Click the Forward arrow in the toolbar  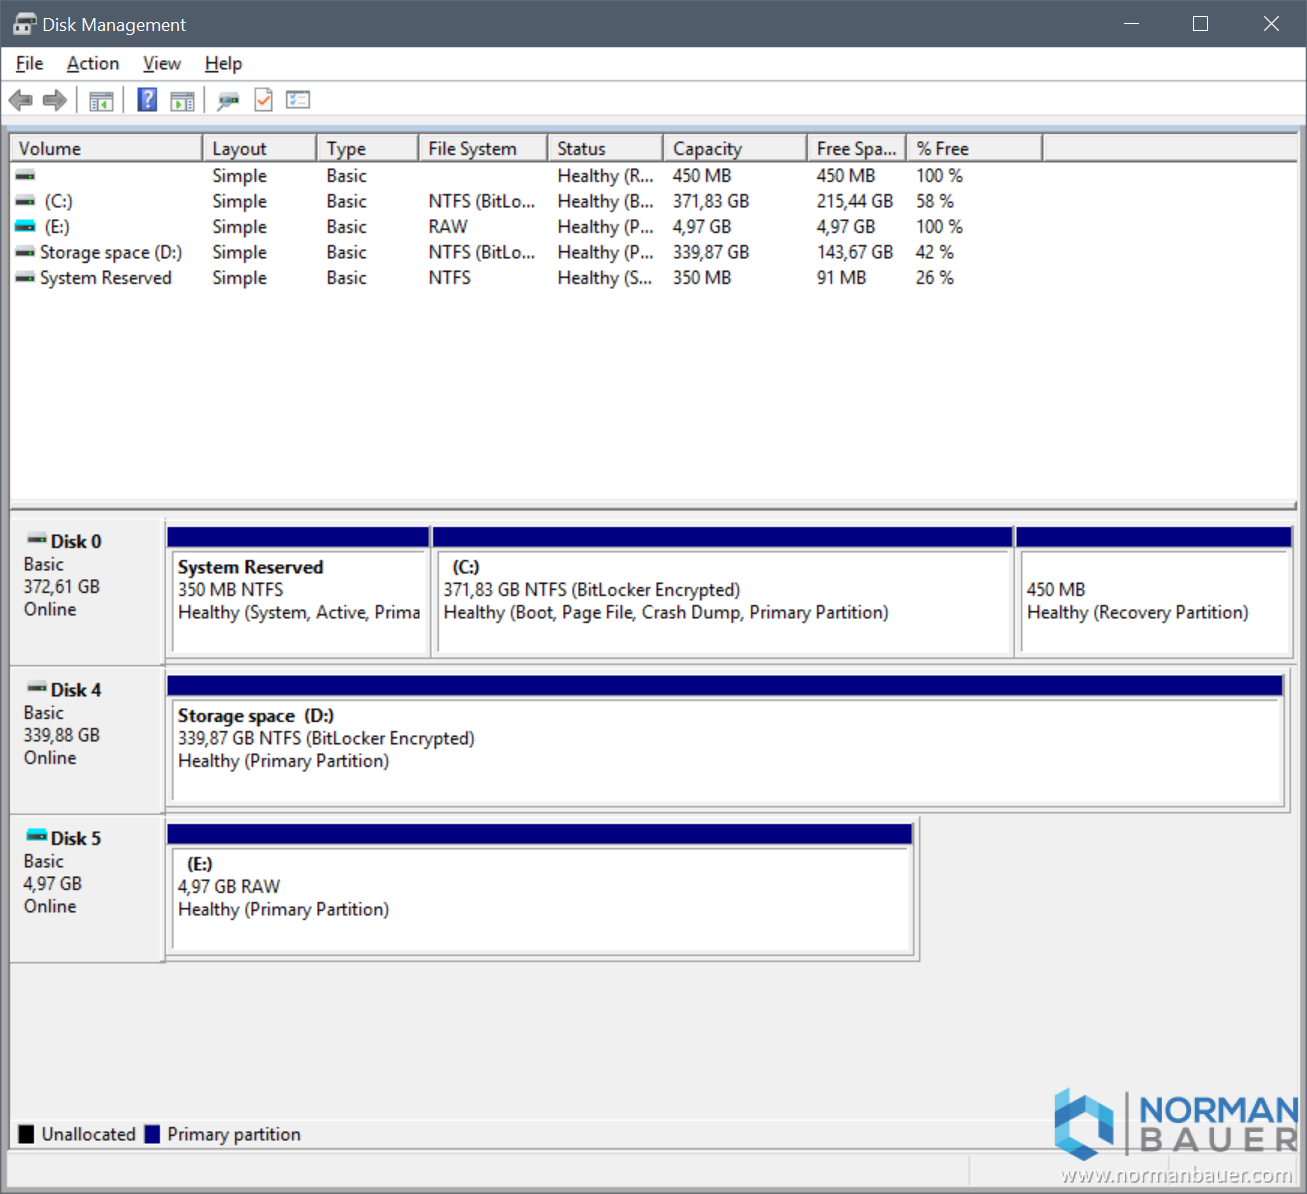pos(55,100)
